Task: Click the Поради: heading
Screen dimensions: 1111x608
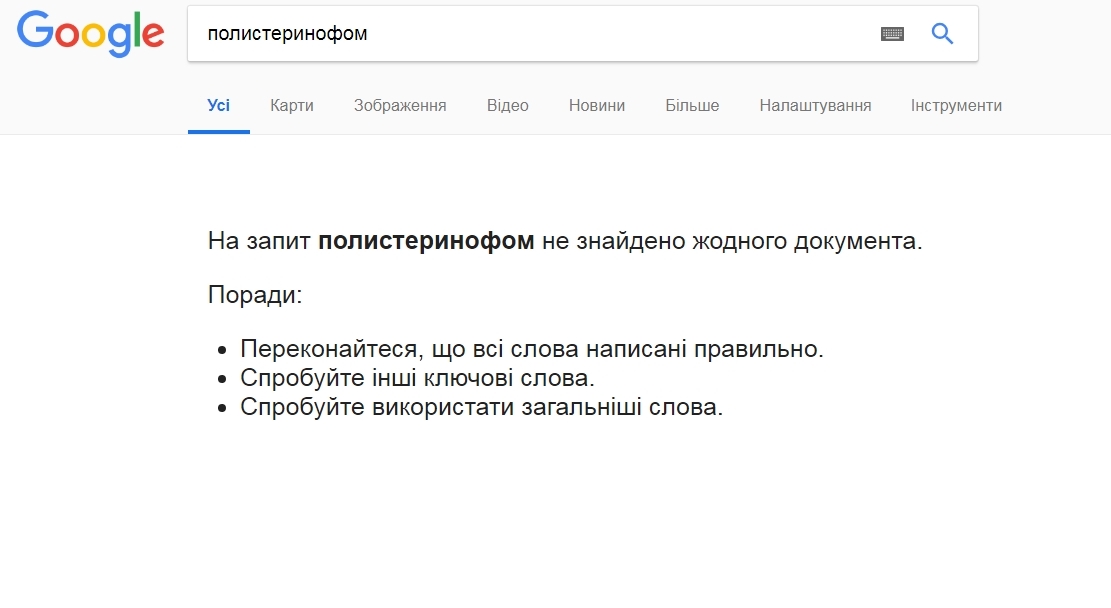Action: coord(255,296)
